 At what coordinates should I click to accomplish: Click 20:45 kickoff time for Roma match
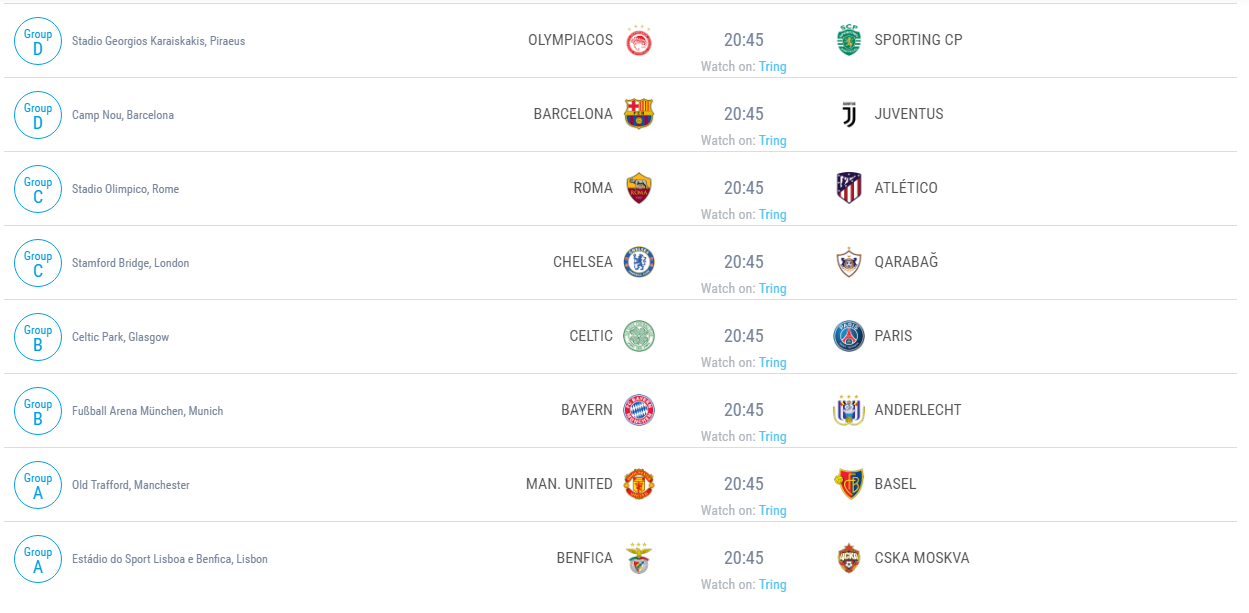pyautogui.click(x=744, y=188)
